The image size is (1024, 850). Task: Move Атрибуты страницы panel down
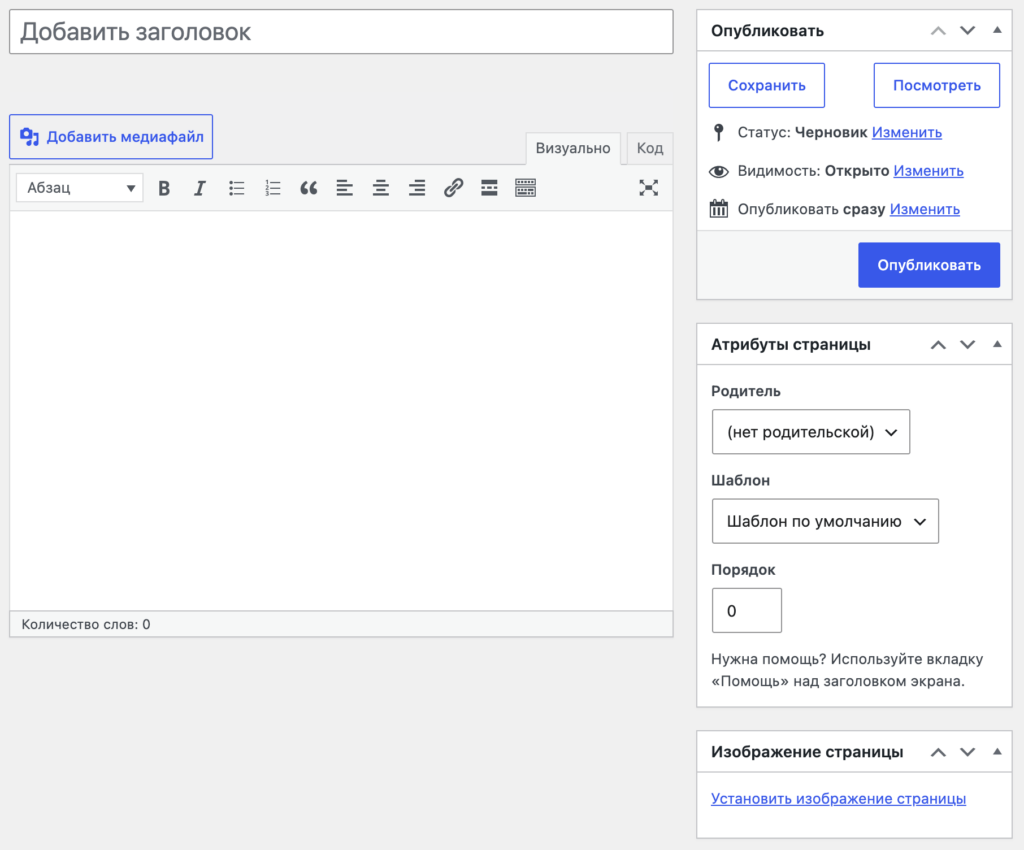pos(968,345)
